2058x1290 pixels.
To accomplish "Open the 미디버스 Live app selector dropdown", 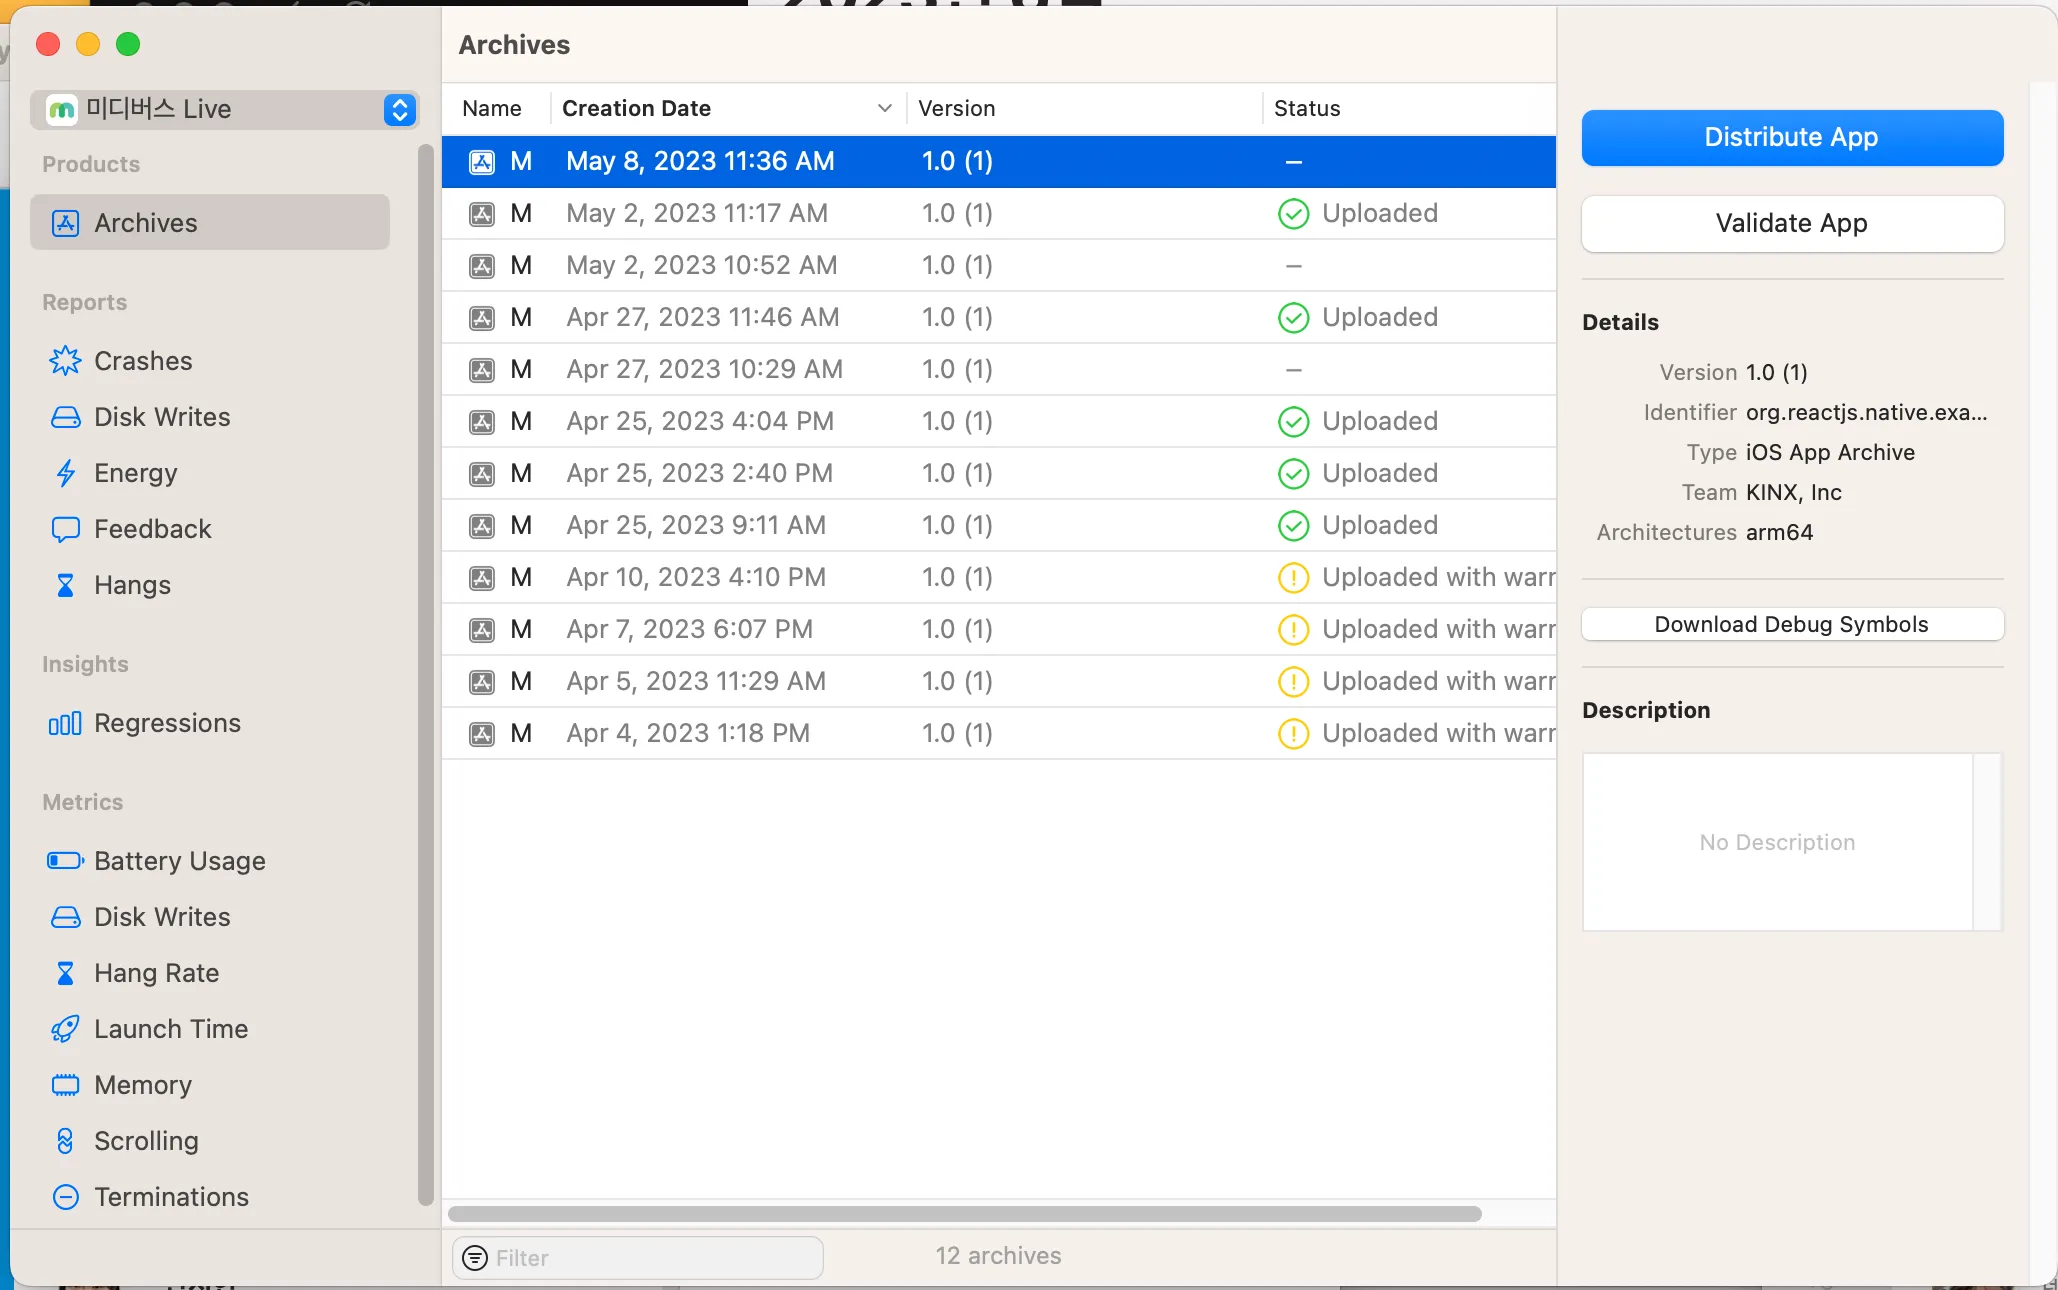I will coord(399,109).
